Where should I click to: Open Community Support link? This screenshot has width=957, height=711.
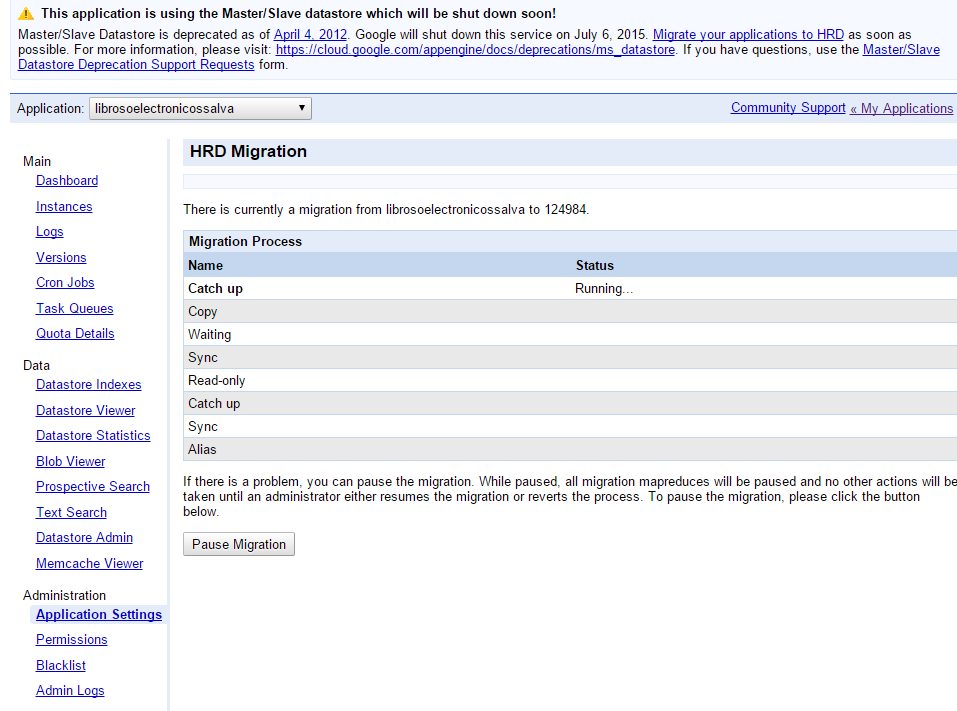coord(788,108)
